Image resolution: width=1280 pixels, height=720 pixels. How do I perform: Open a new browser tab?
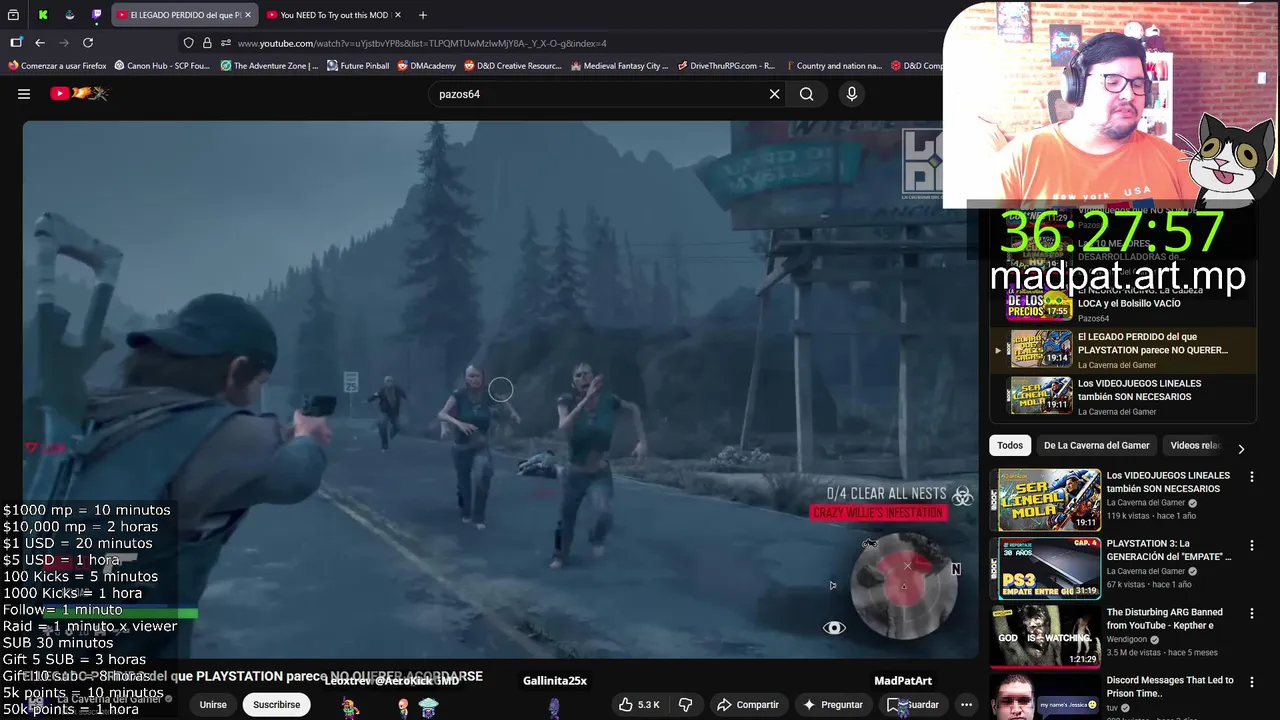coord(423,15)
